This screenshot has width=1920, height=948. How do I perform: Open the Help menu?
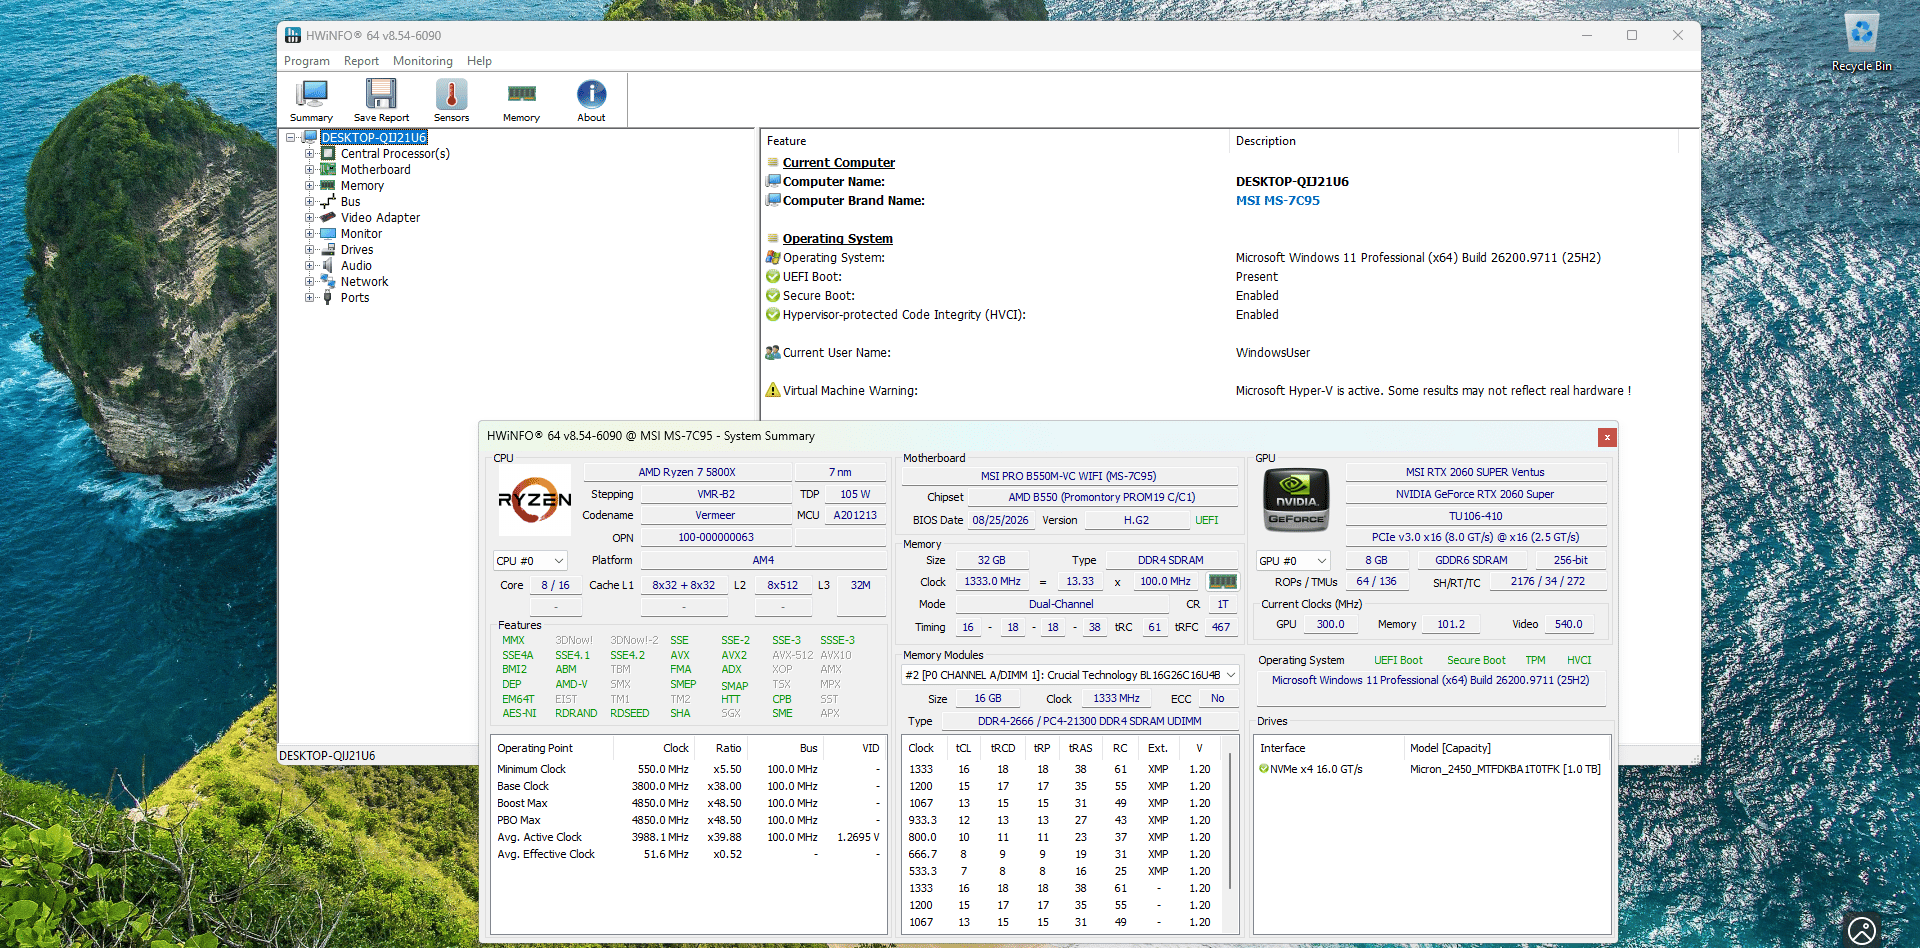pyautogui.click(x=479, y=61)
